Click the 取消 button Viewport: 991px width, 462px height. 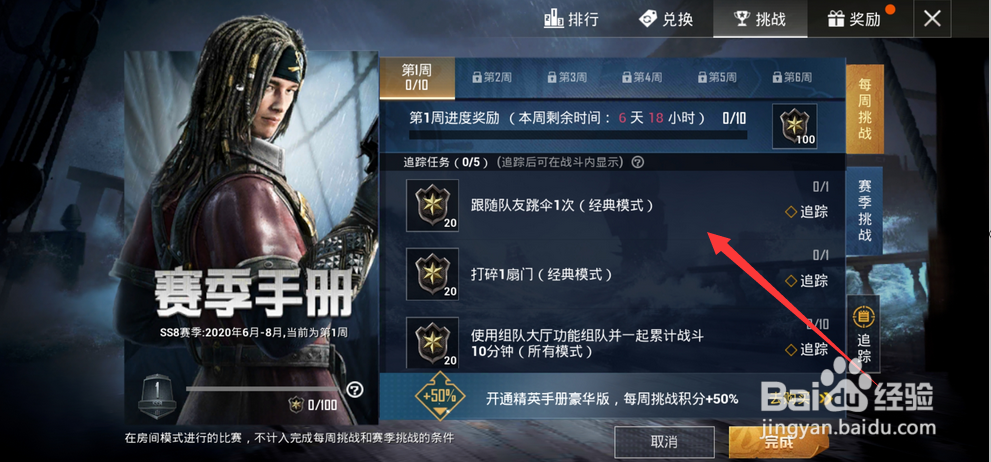[x=664, y=441]
